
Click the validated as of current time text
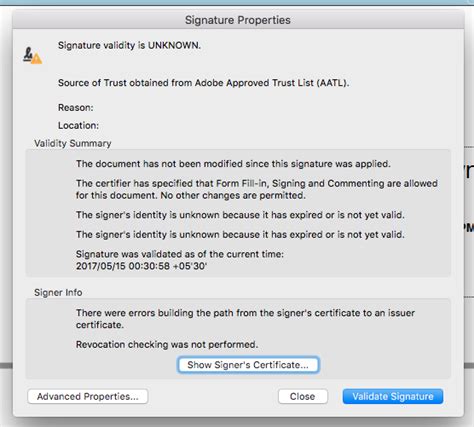[180, 254]
